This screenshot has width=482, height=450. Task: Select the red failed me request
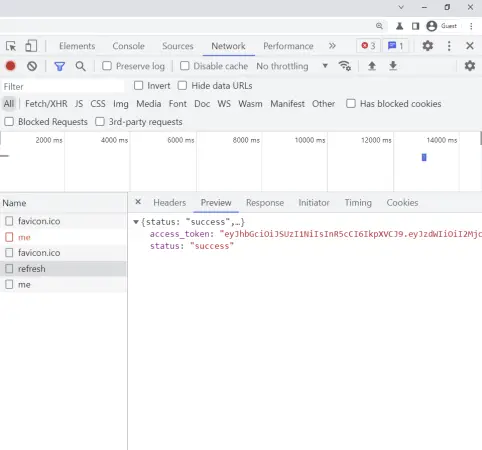point(24,237)
